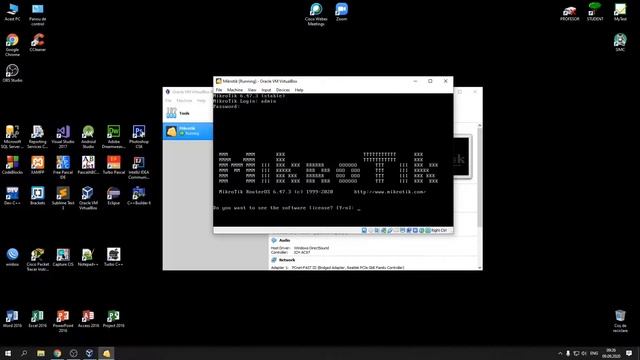The height and width of the screenshot is (360, 640).
Task: Select Oracle VM VirtualBox desktop shortcut
Action: point(88,198)
